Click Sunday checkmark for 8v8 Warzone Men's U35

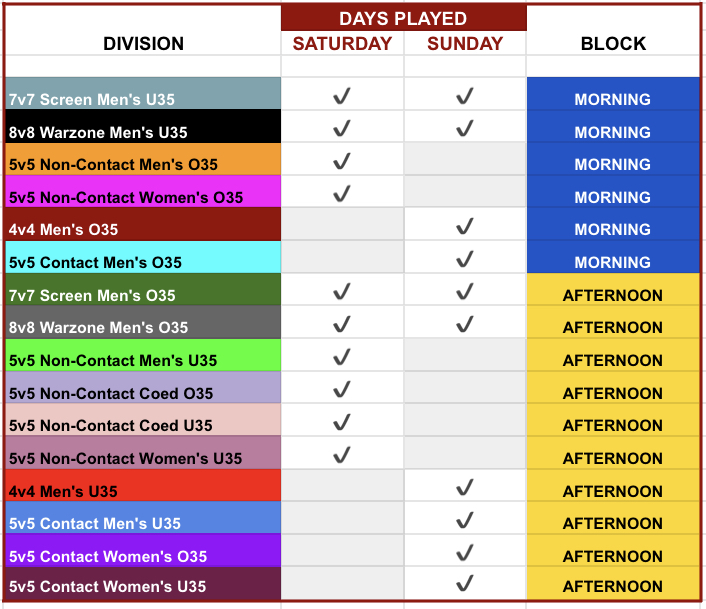(464, 129)
